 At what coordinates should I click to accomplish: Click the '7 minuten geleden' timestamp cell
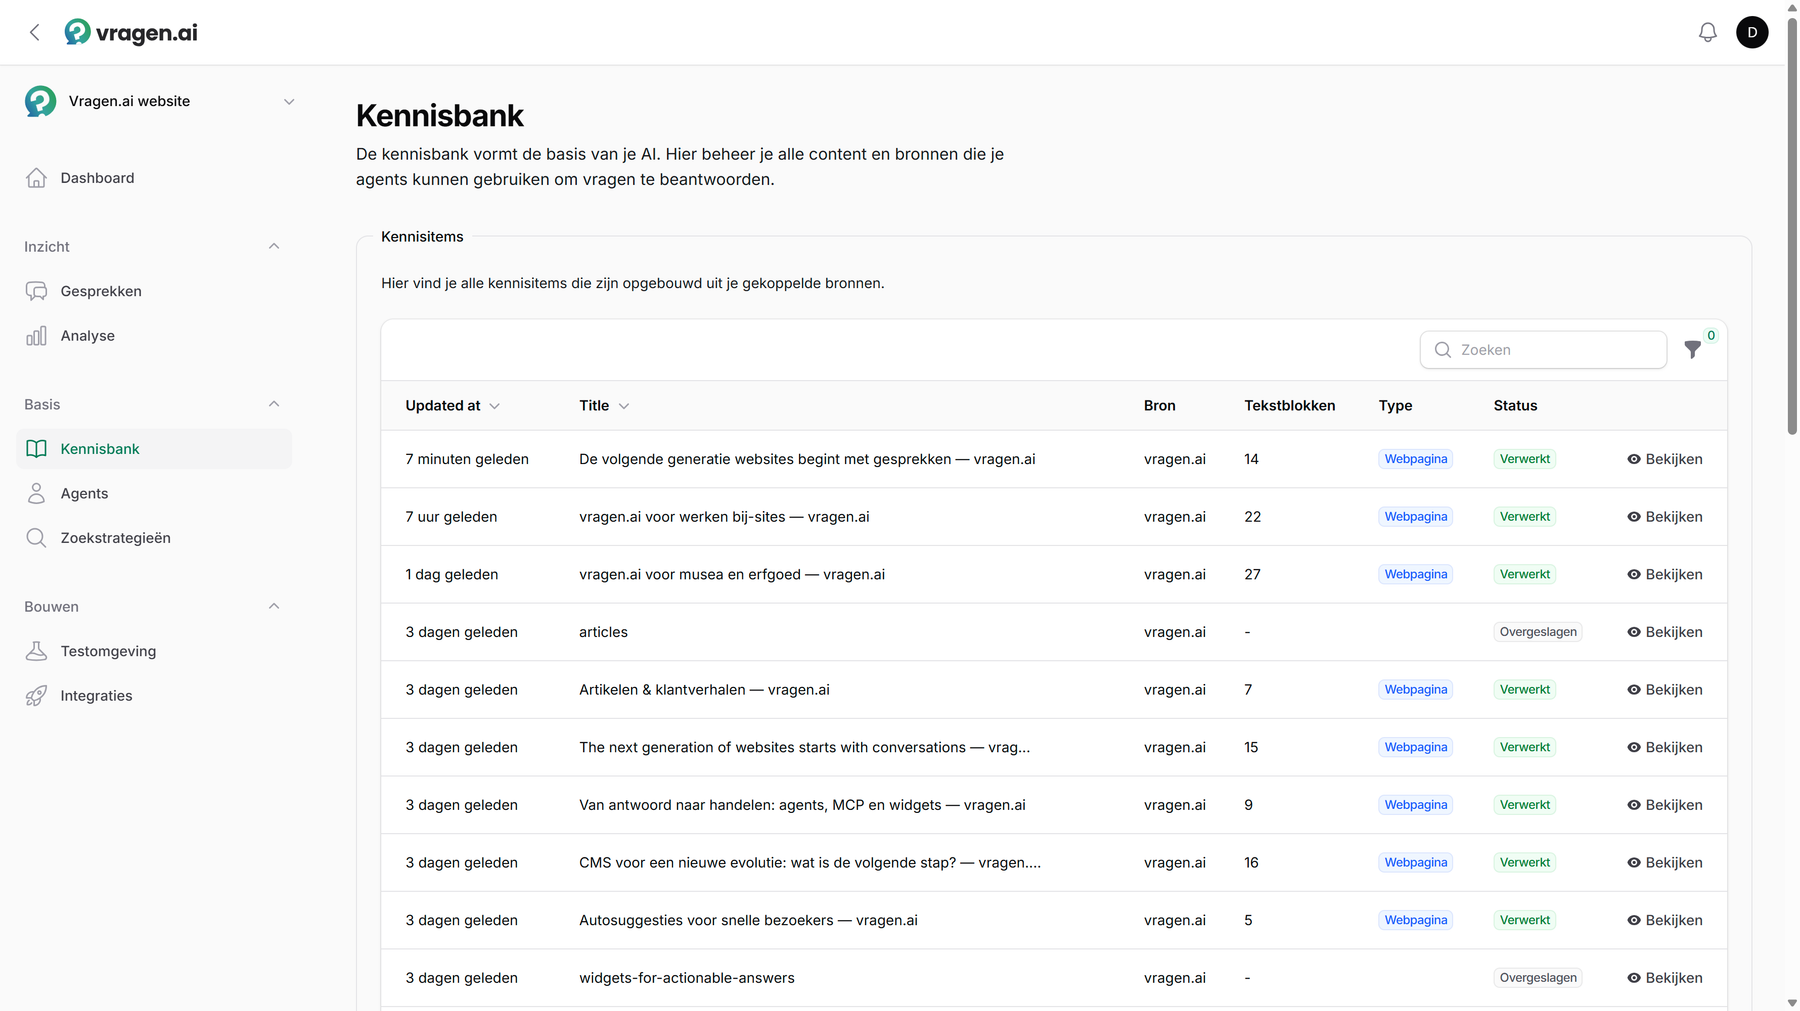point(467,459)
